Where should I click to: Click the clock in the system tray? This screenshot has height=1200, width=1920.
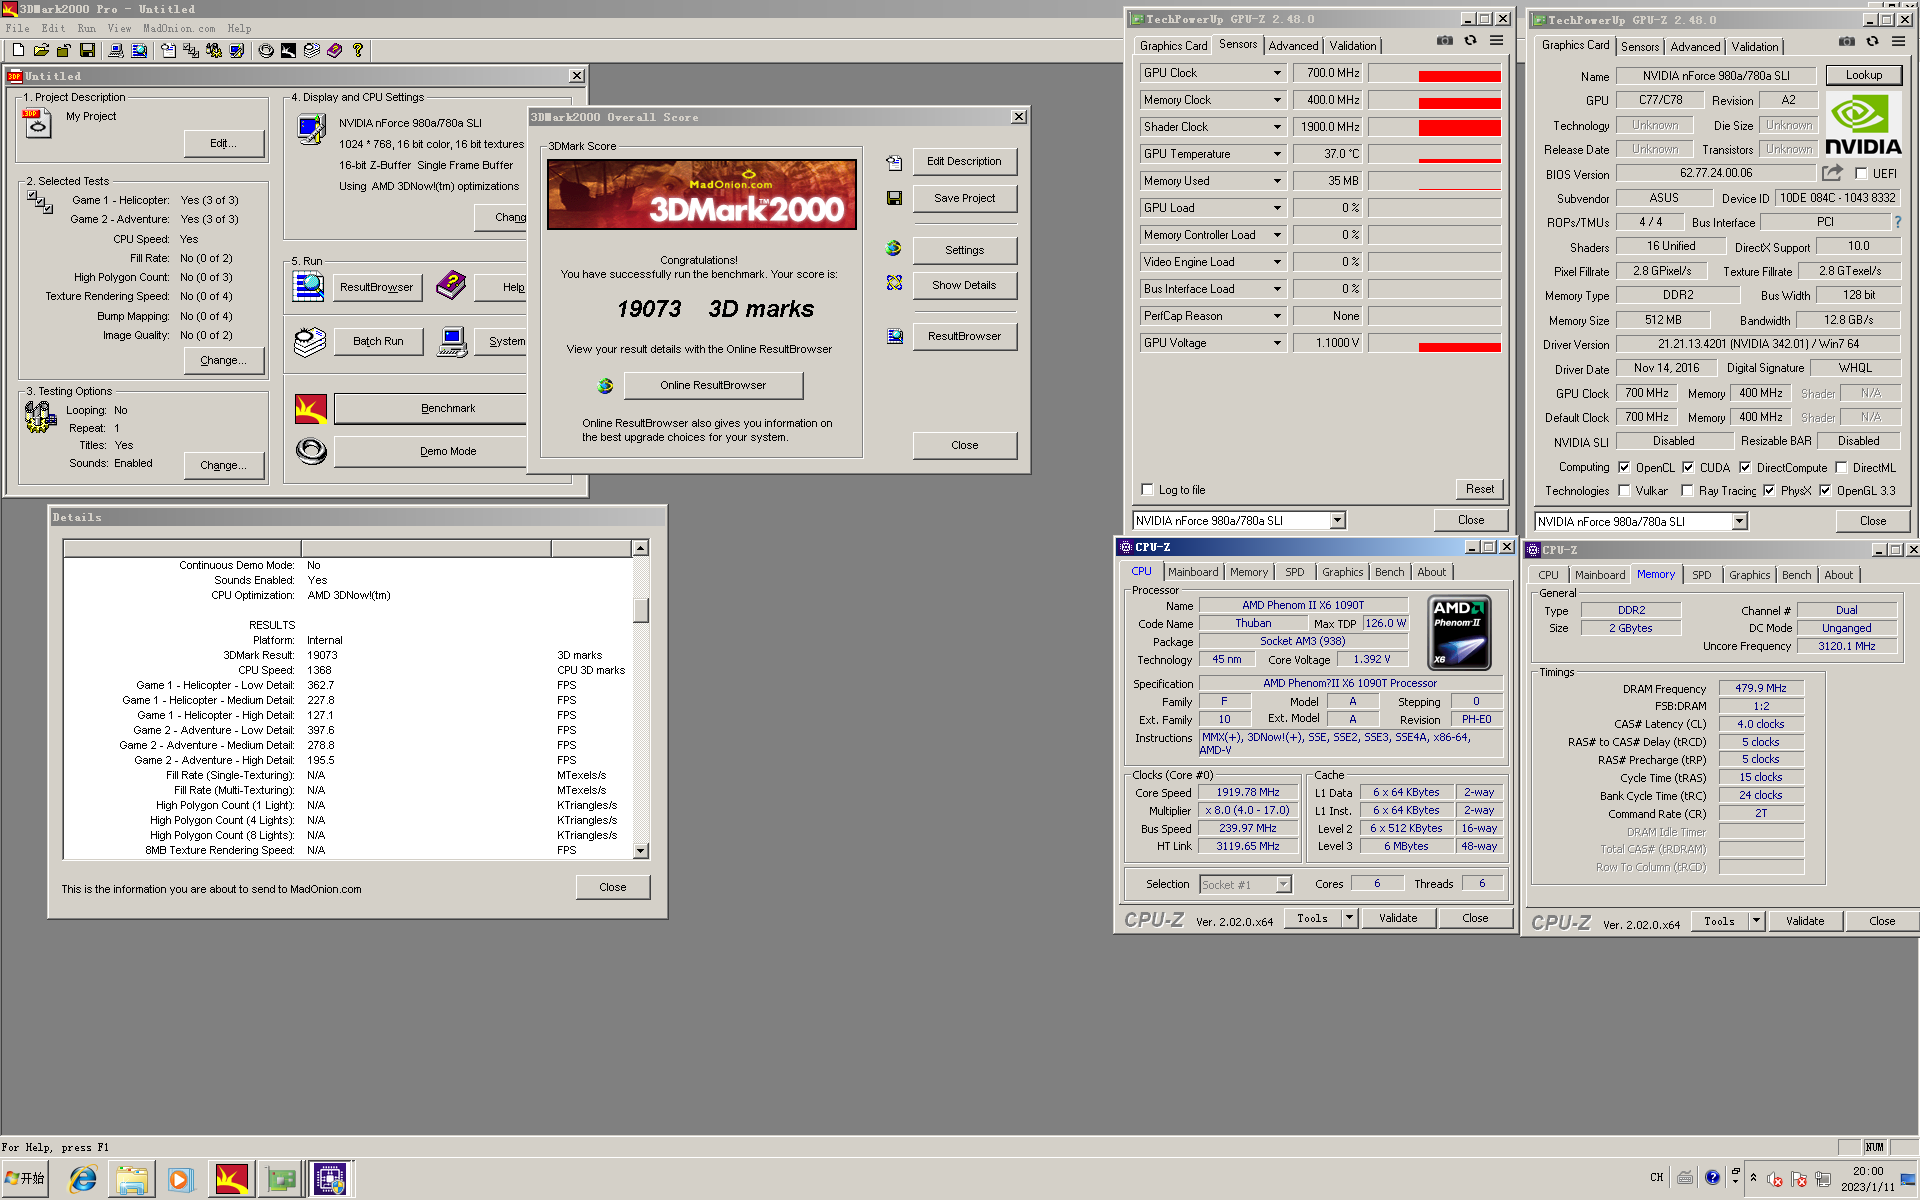[x=1867, y=1179]
